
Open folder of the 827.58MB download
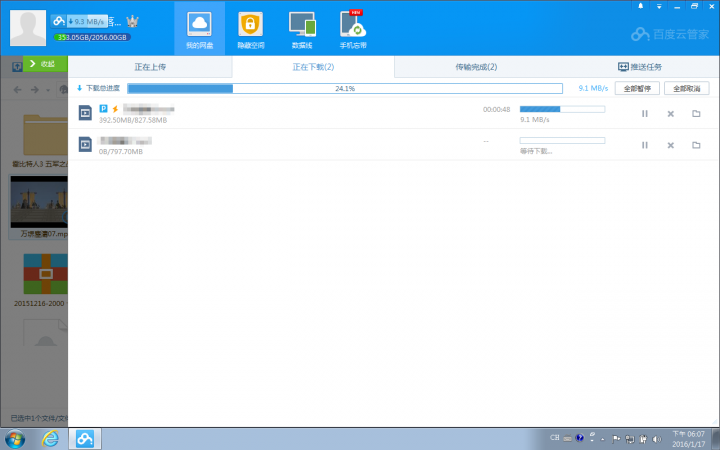point(696,113)
